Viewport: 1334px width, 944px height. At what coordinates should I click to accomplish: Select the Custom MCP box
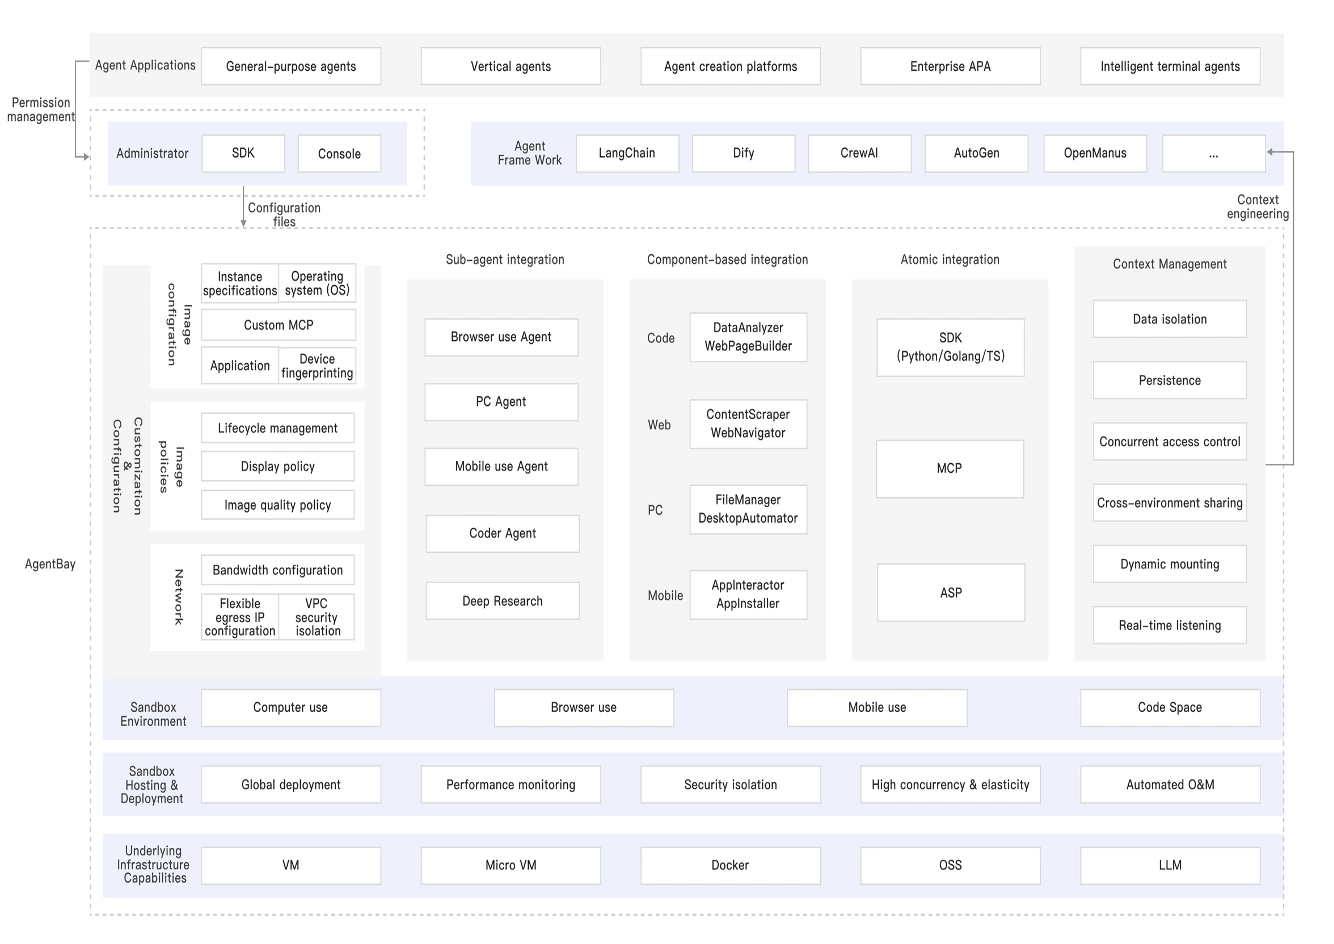(278, 325)
